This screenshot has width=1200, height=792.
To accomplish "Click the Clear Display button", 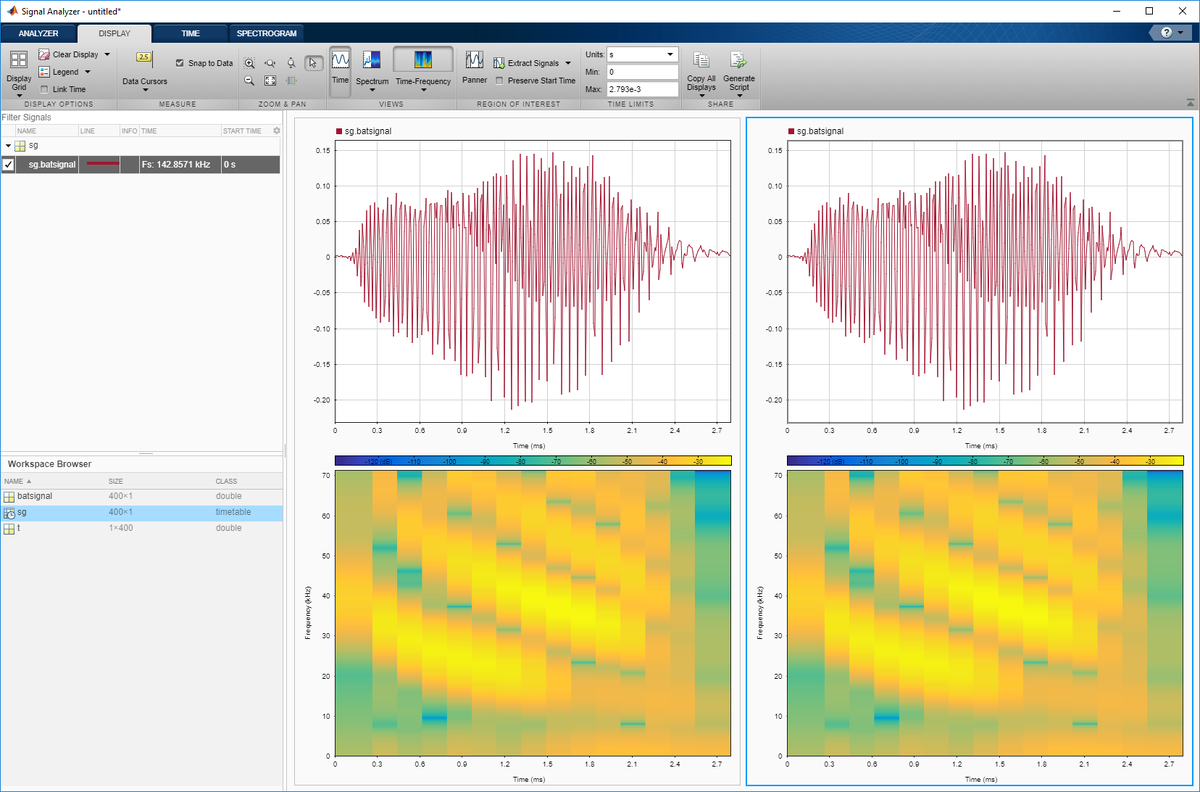I will pos(74,54).
